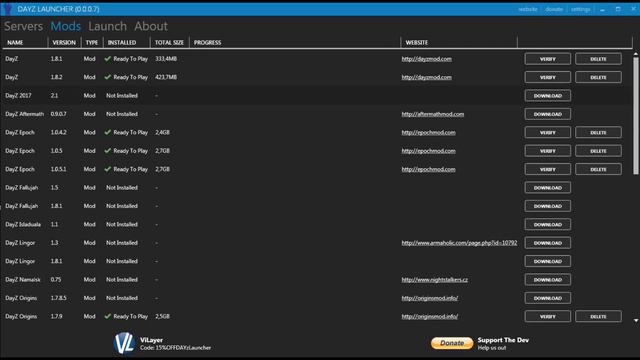This screenshot has width=640, height=360.
Task: Select the DayZ Aftermath row name
Action: coord(24,114)
